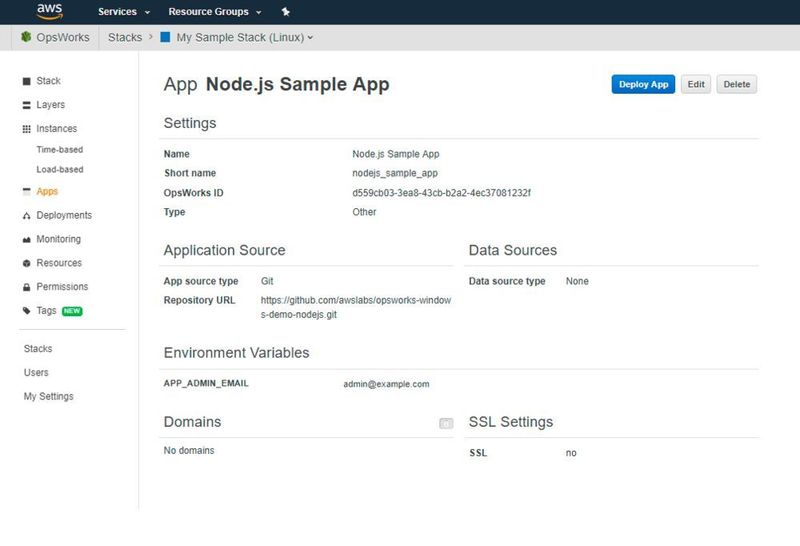
Task: Click the Stack sidebar icon
Action: click(x=27, y=81)
